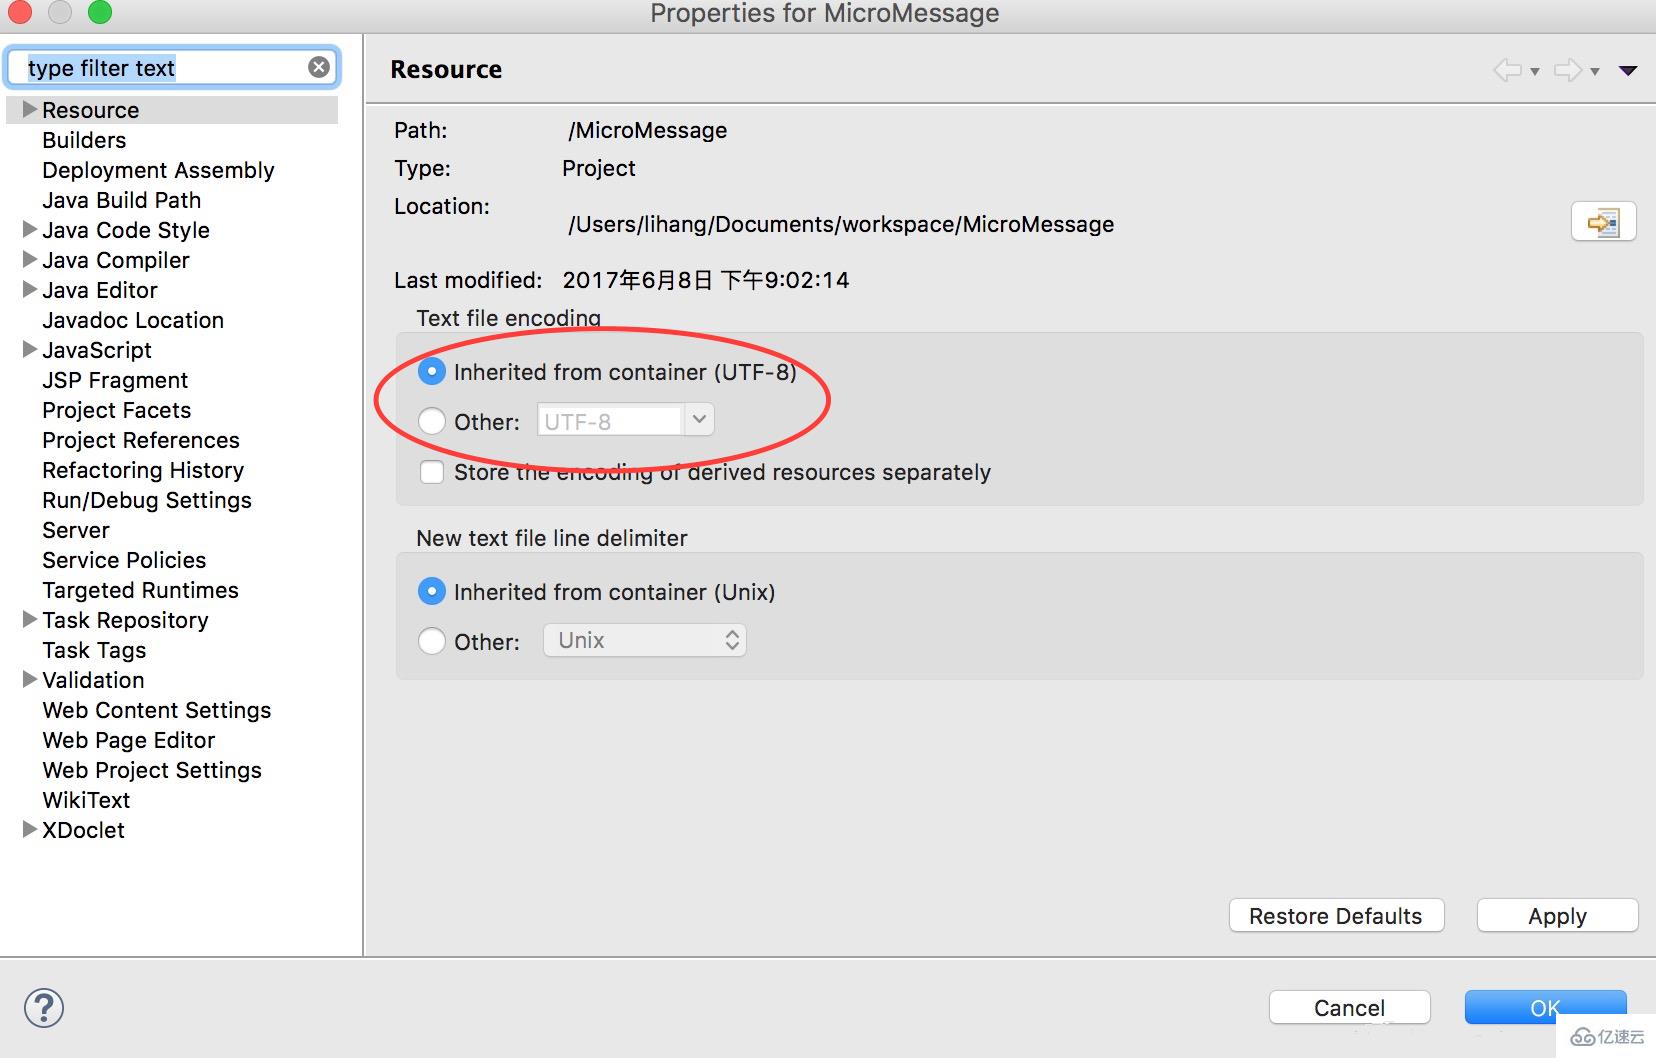This screenshot has height=1058, width=1656.
Task: Select Builders in the properties tree
Action: [x=84, y=140]
